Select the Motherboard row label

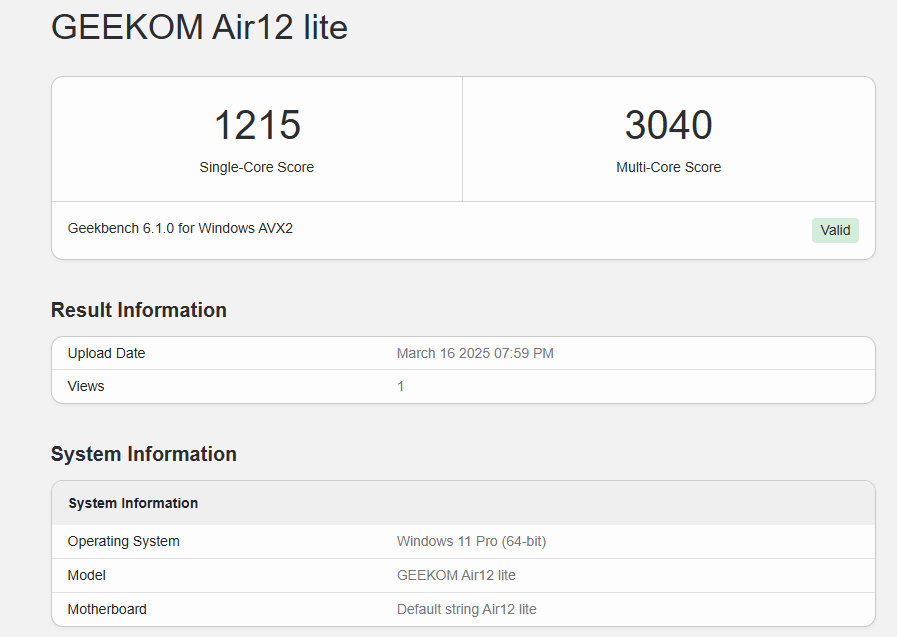[x=107, y=609]
